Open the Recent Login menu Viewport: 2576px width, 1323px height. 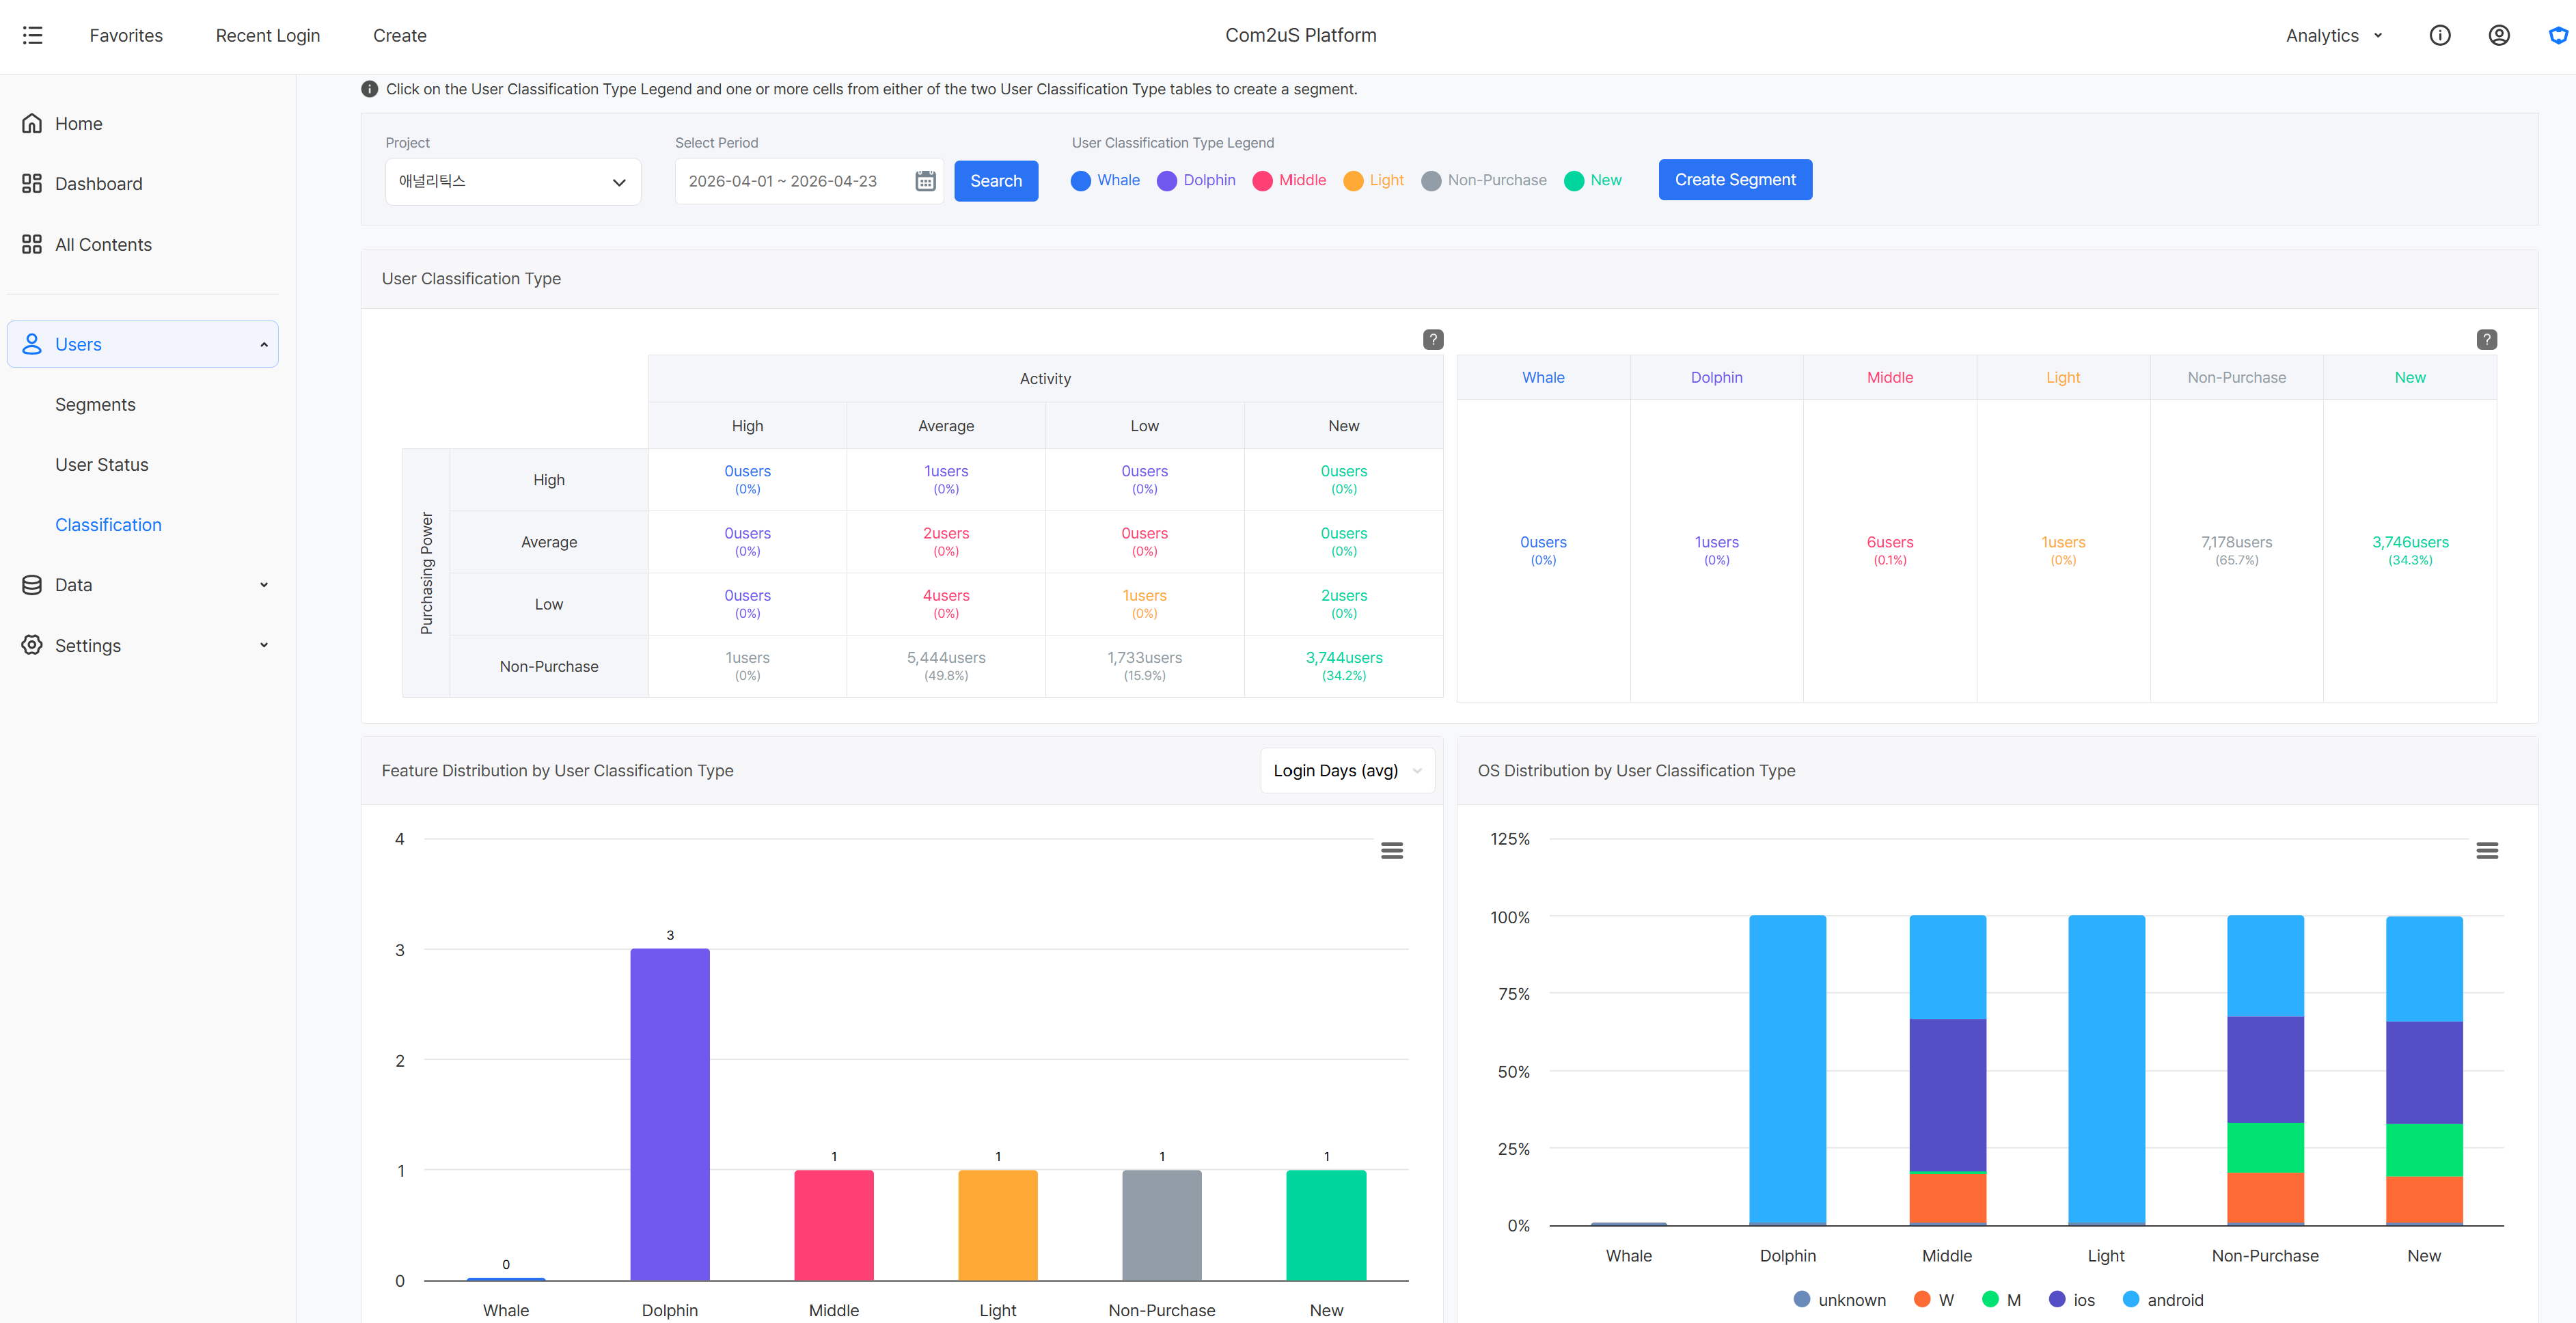click(x=268, y=35)
